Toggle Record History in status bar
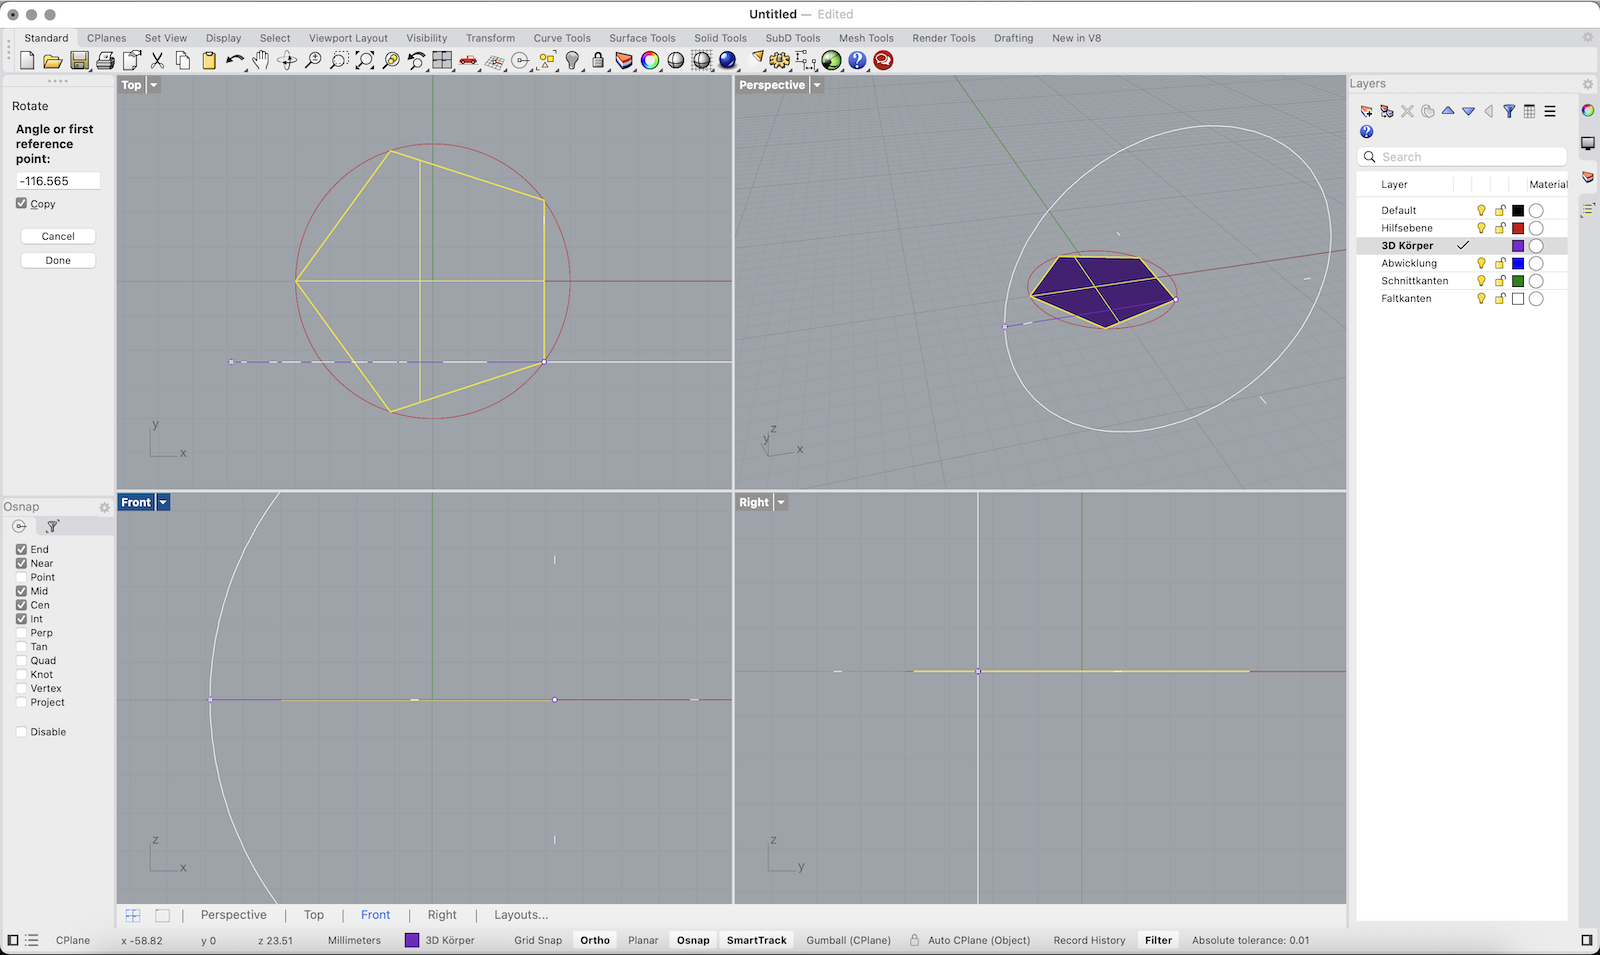1600x955 pixels. tap(1089, 940)
